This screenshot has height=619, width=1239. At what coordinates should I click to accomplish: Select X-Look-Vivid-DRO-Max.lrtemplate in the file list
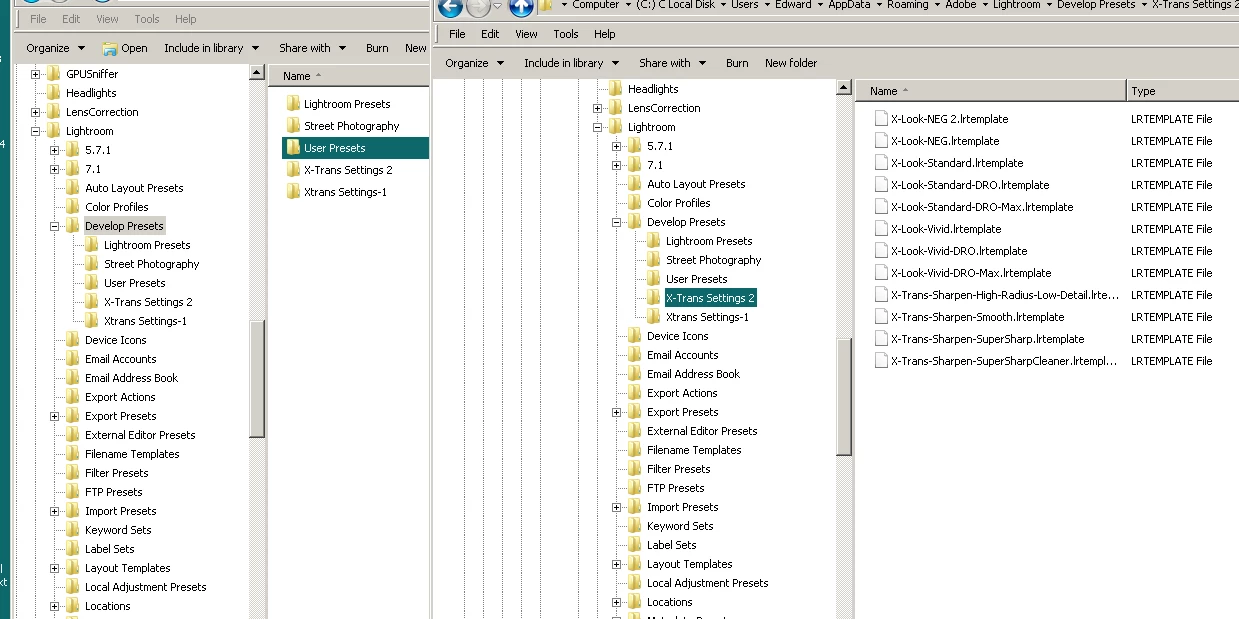971,273
